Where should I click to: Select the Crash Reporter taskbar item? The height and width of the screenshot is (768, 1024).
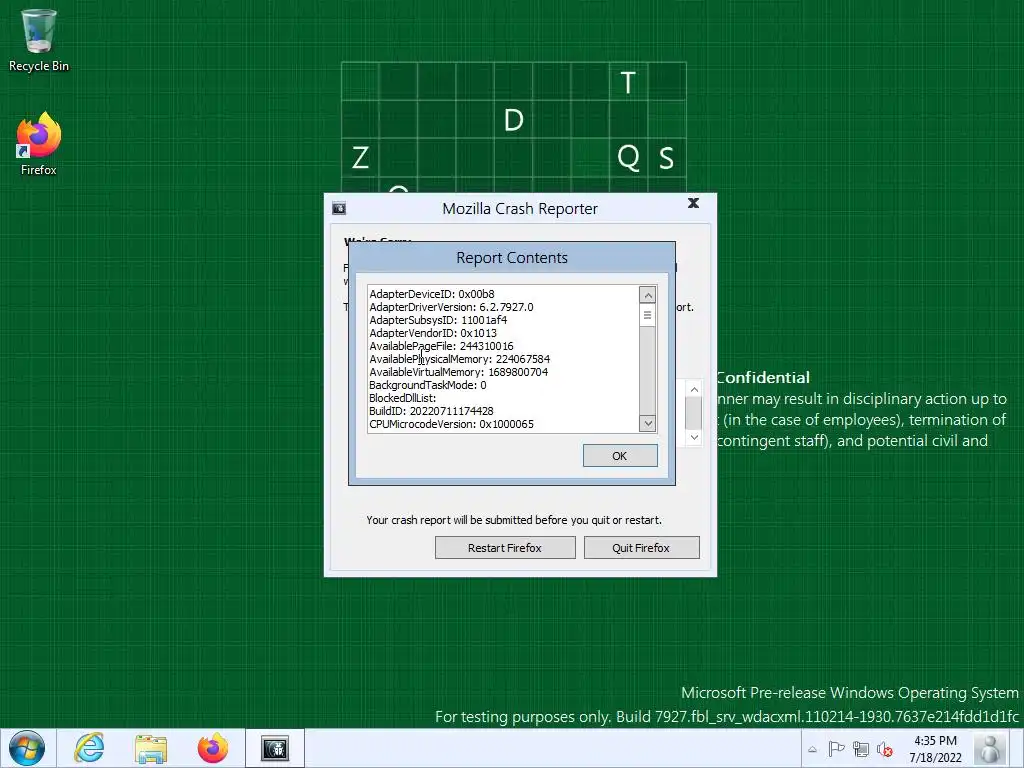tap(275, 748)
